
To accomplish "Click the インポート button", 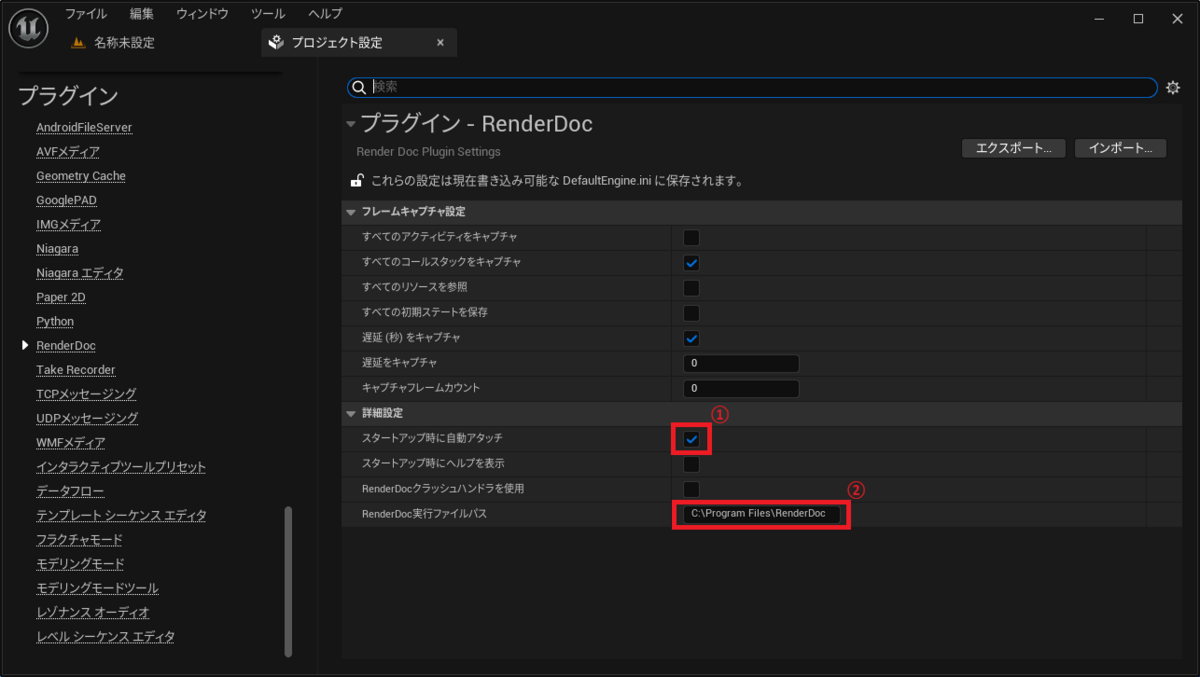I will pyautogui.click(x=1120, y=147).
